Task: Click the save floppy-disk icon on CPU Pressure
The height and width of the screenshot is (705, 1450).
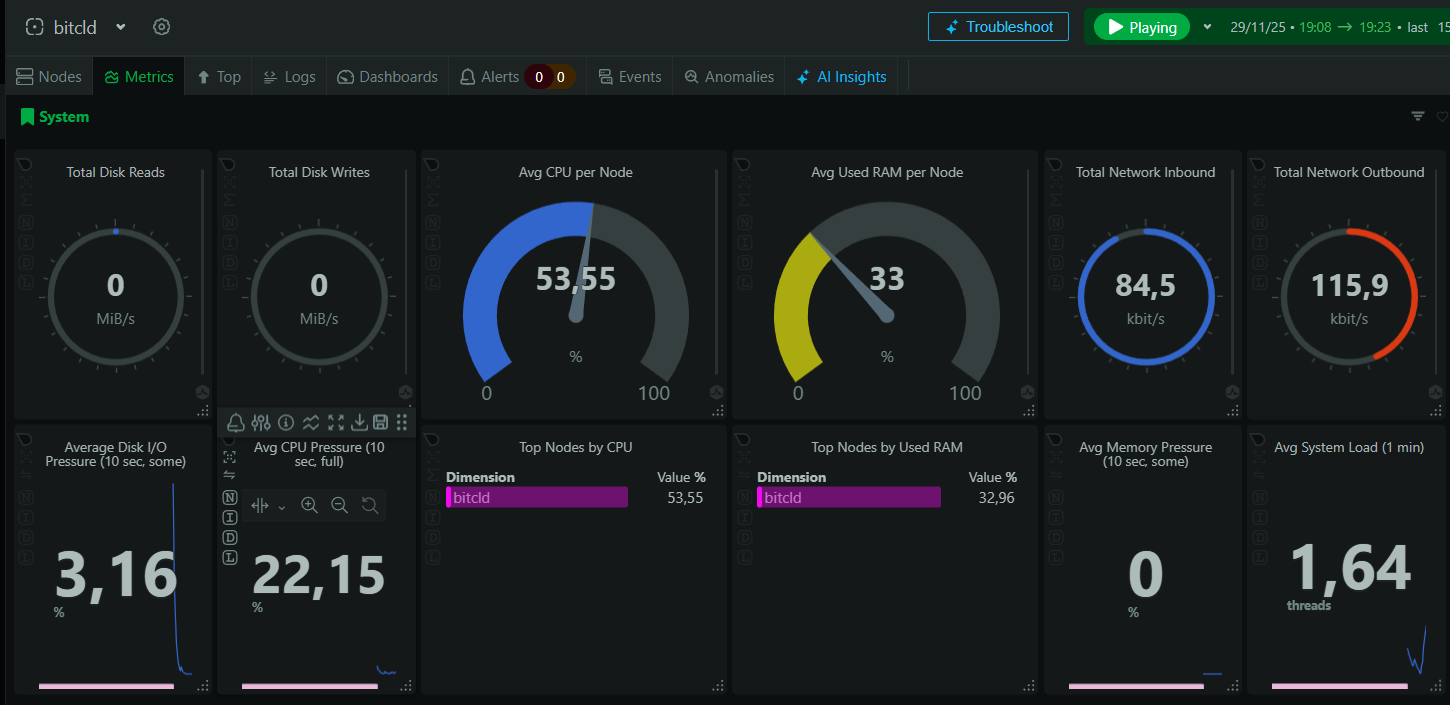Action: (380, 422)
